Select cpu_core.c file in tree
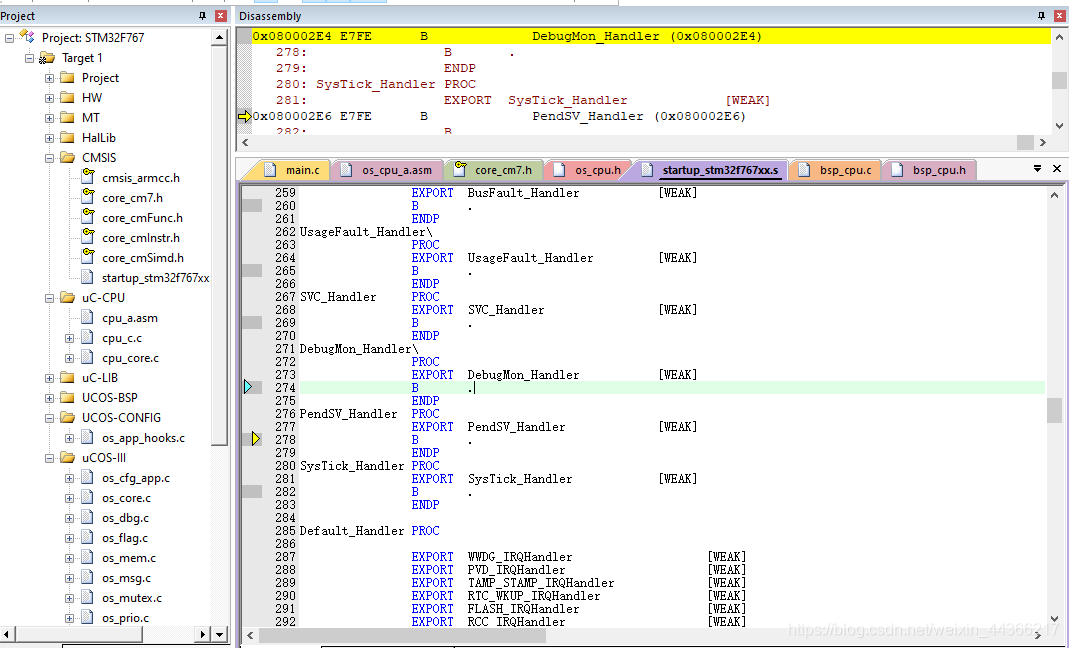The image size is (1069, 648). (x=130, y=358)
